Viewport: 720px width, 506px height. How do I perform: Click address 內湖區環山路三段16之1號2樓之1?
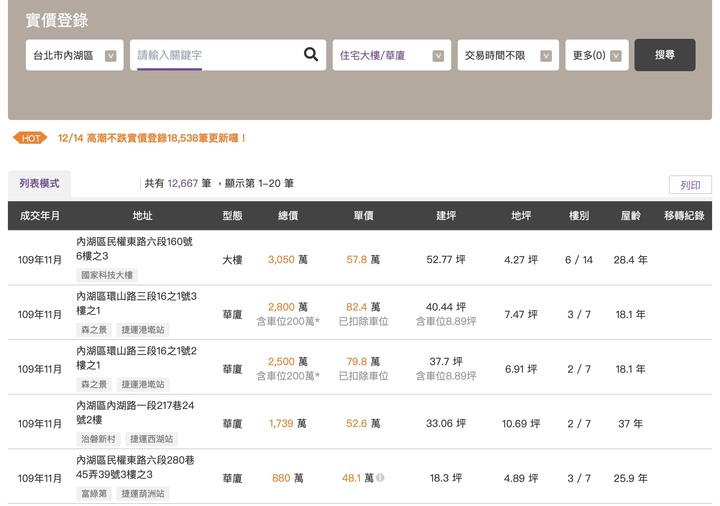136,358
